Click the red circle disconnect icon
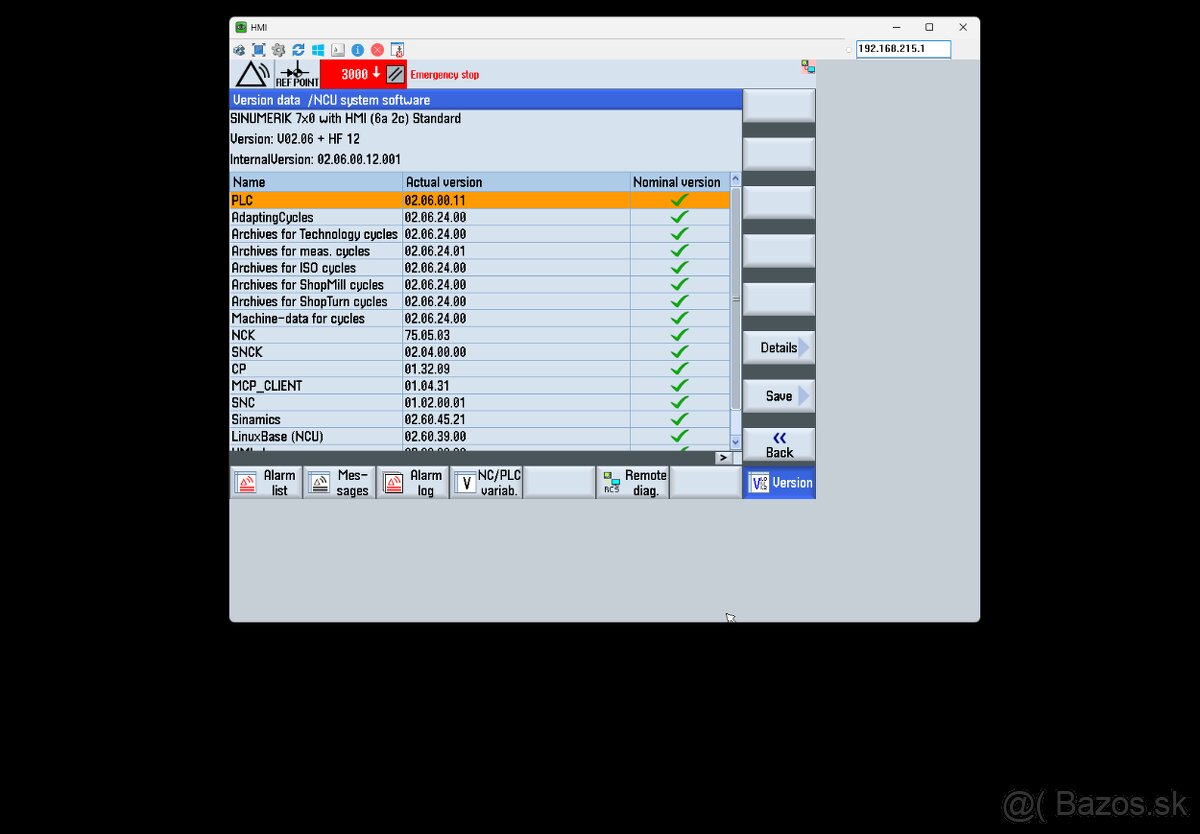1200x834 pixels. [377, 49]
